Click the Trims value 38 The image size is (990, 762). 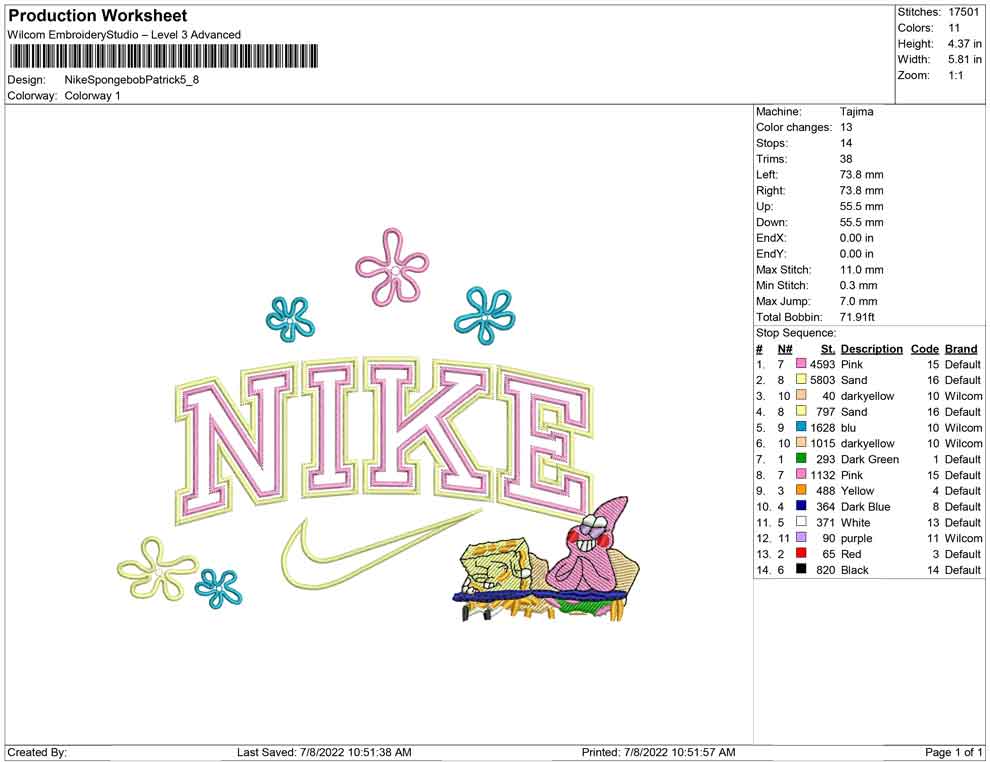(x=846, y=159)
